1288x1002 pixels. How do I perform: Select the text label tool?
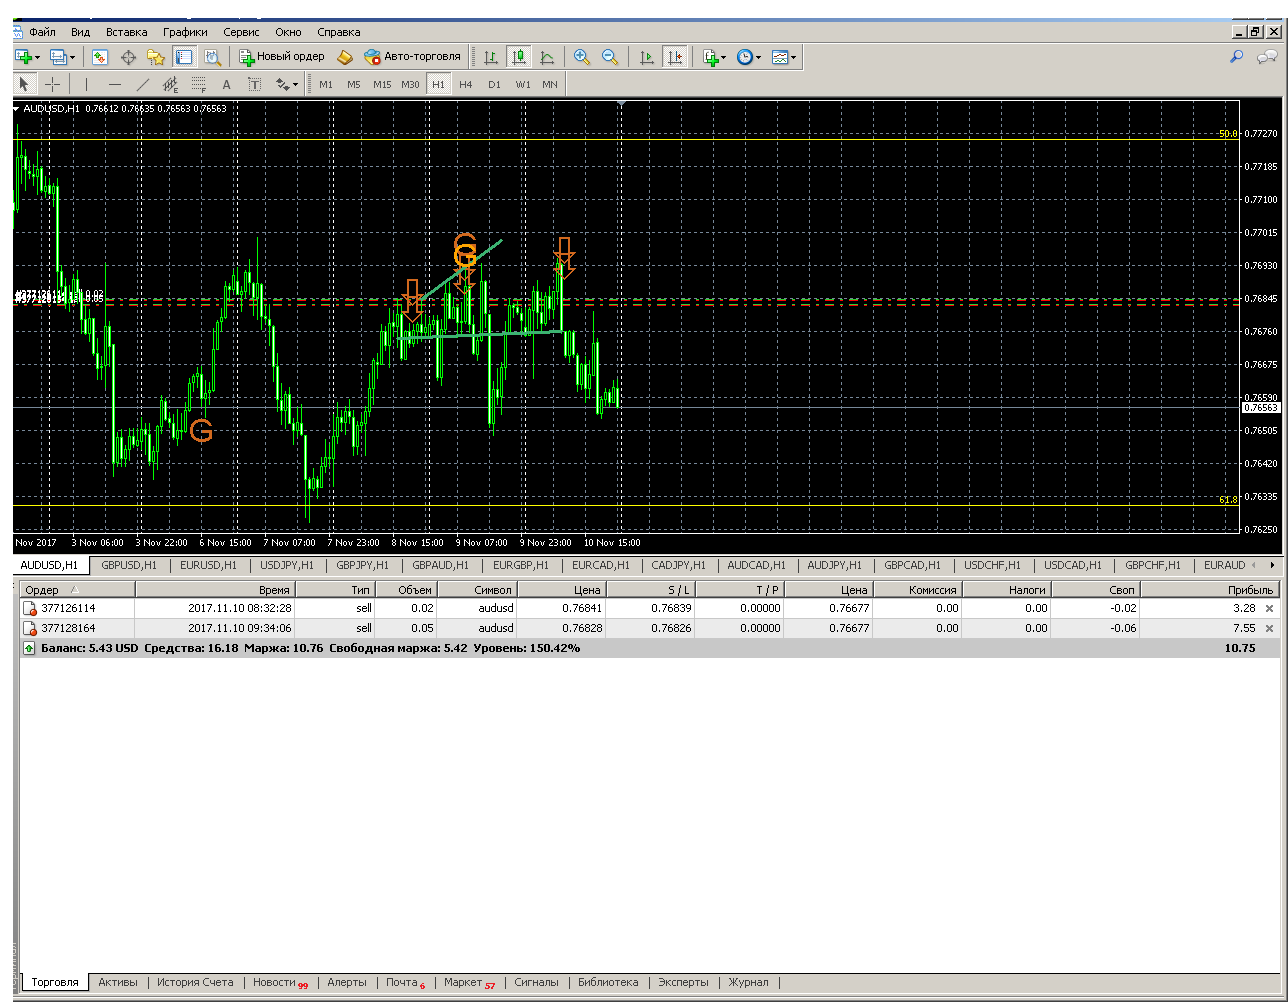[x=254, y=84]
